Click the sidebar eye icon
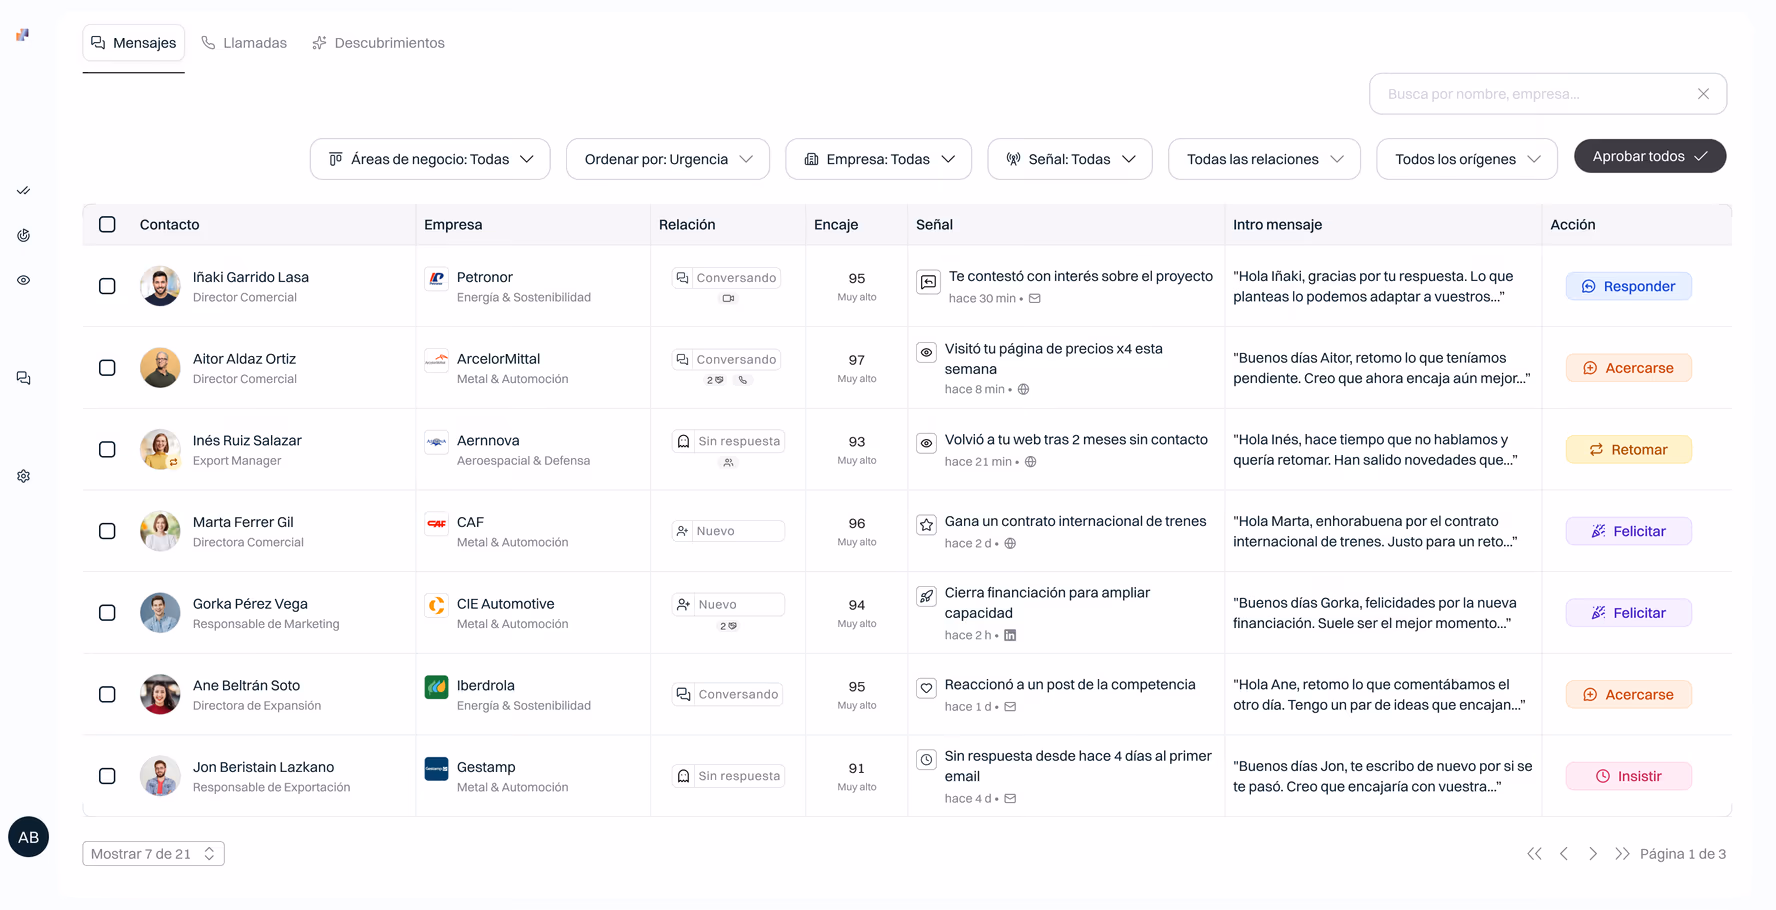Screen dimensions: 1776x910 (x=23, y=280)
